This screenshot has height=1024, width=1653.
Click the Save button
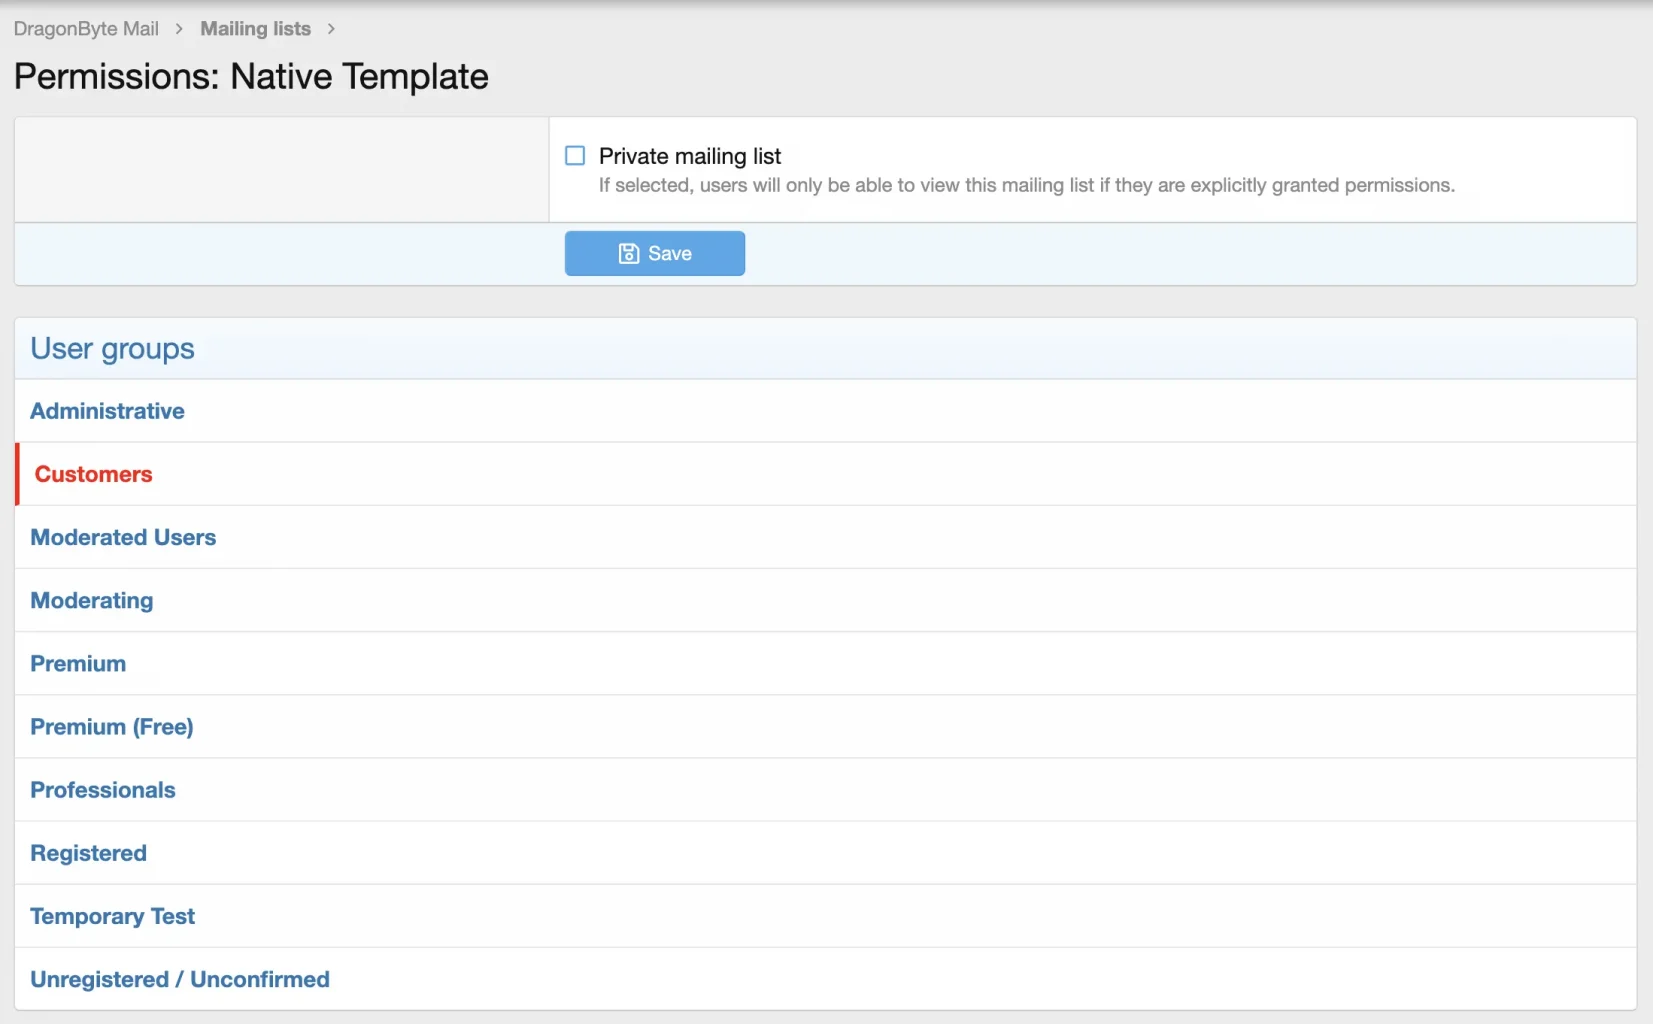(655, 253)
